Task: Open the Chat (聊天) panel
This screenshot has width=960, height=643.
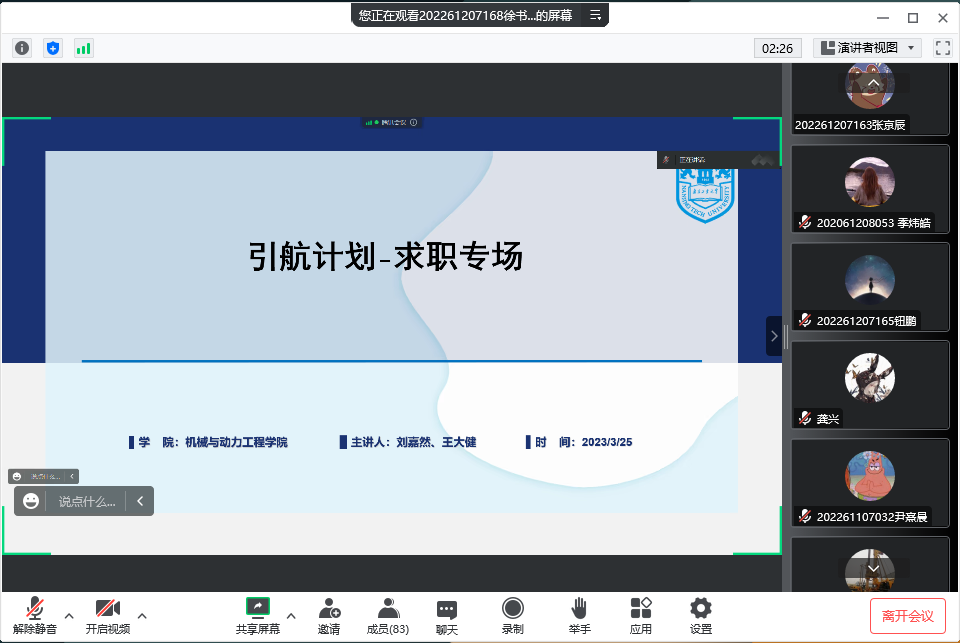Action: pyautogui.click(x=447, y=615)
